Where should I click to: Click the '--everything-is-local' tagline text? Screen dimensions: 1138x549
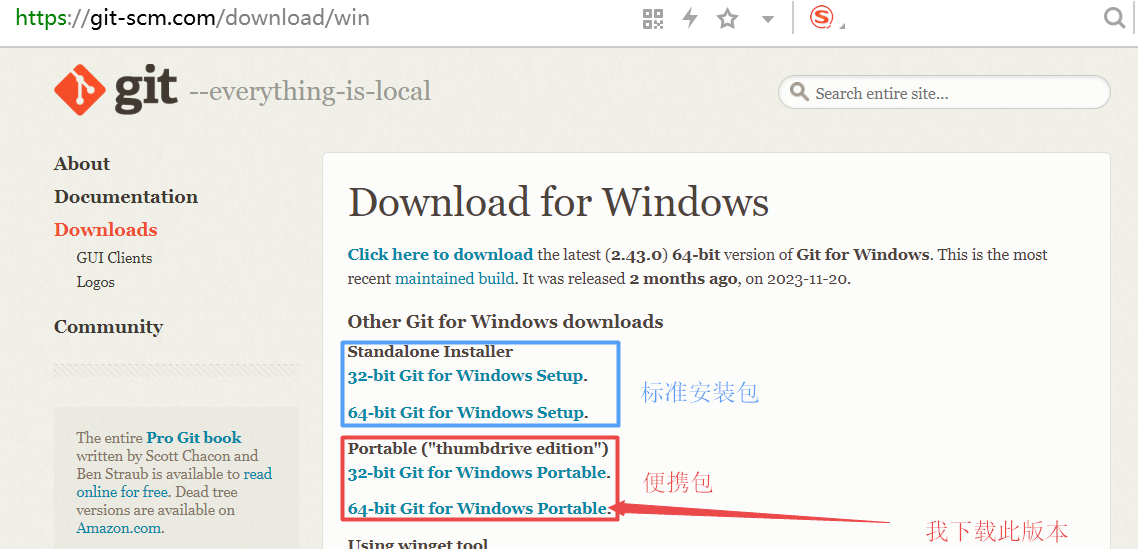pos(310,92)
